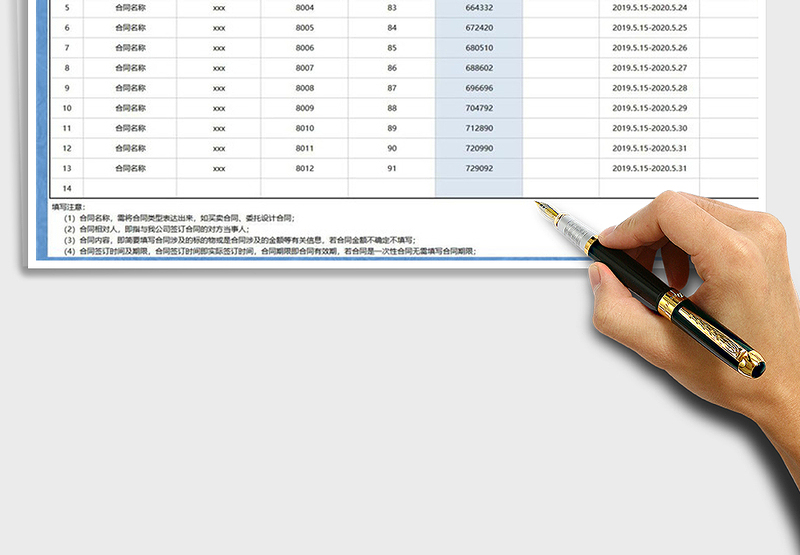800x555 pixels.
Task: Click quantity cell 83
Action: tap(392, 8)
